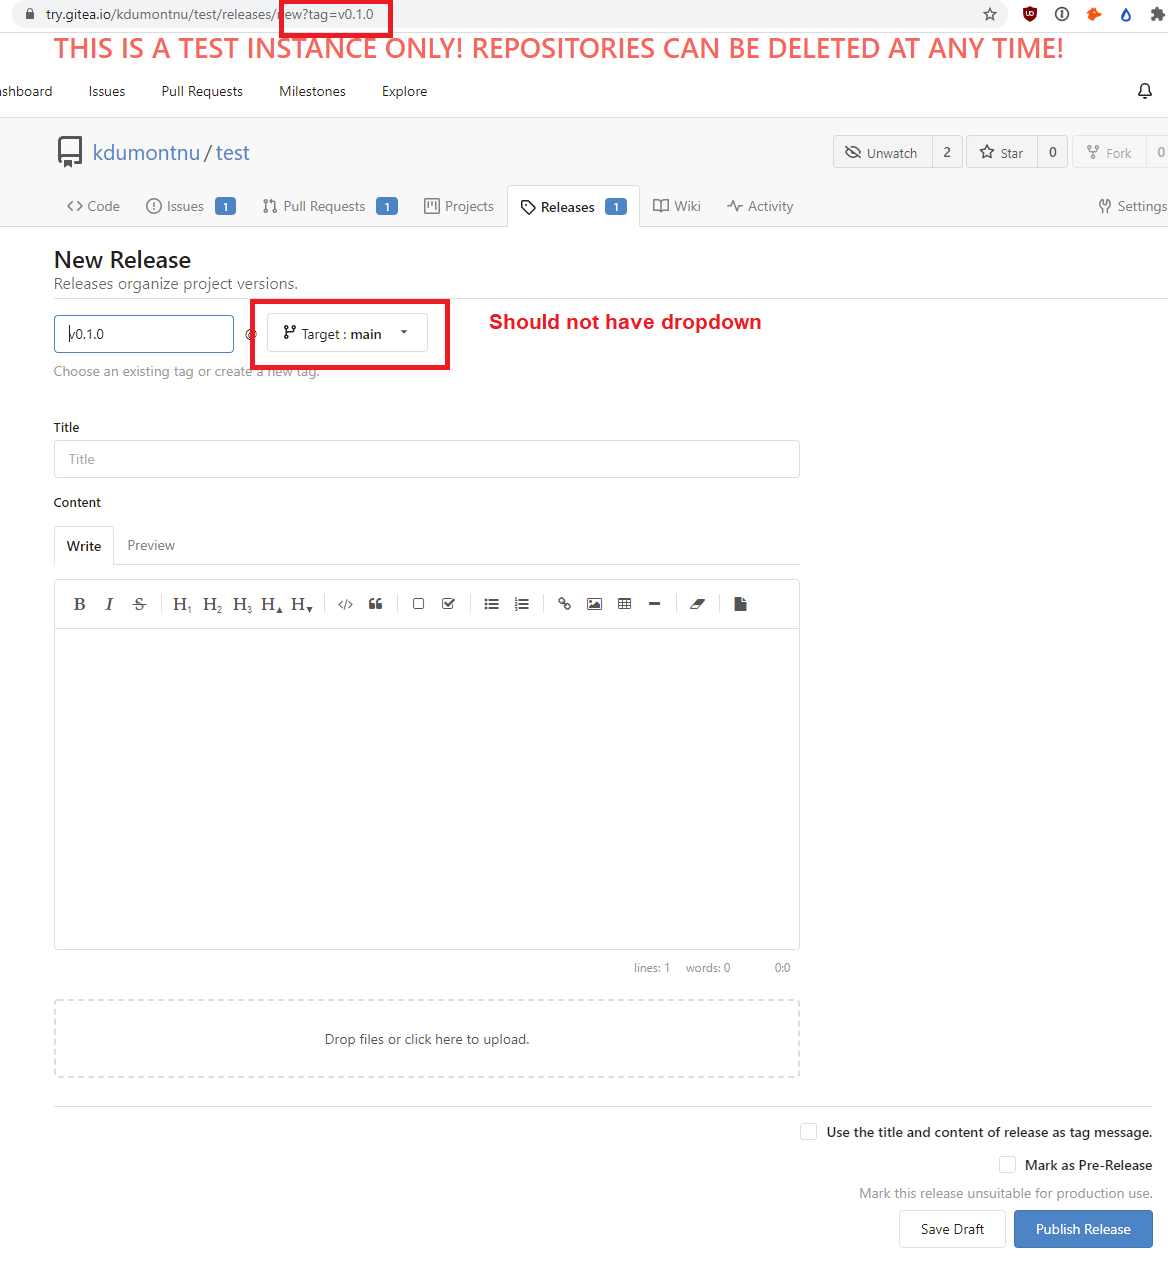
Task: Select the Preview editor tab
Action: click(x=151, y=545)
